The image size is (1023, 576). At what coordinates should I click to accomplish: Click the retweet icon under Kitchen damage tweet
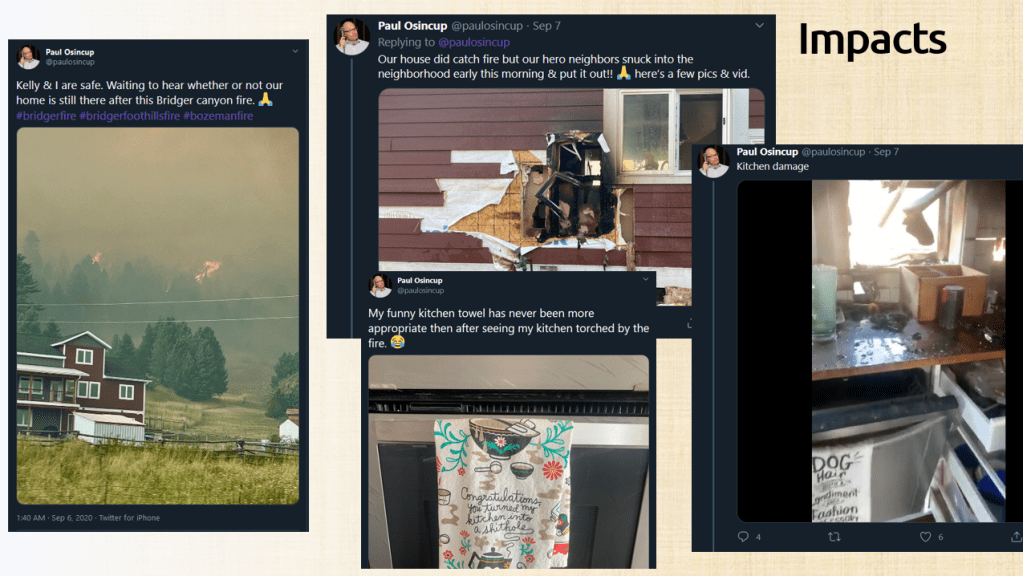coord(834,536)
